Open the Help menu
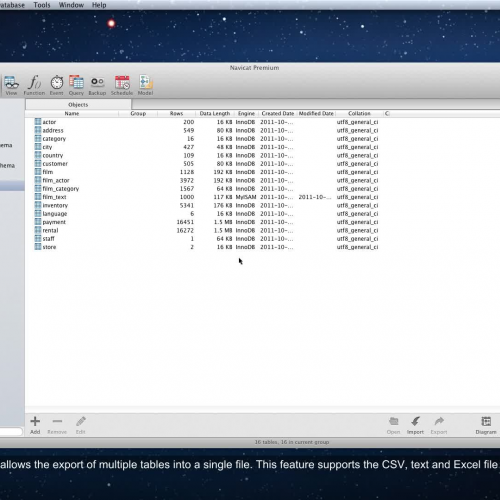 pos(99,5)
